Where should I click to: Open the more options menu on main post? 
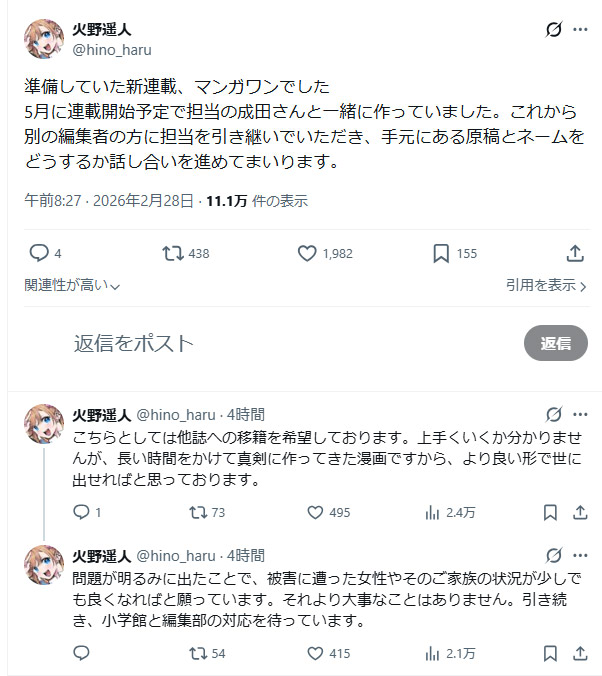[x=580, y=30]
